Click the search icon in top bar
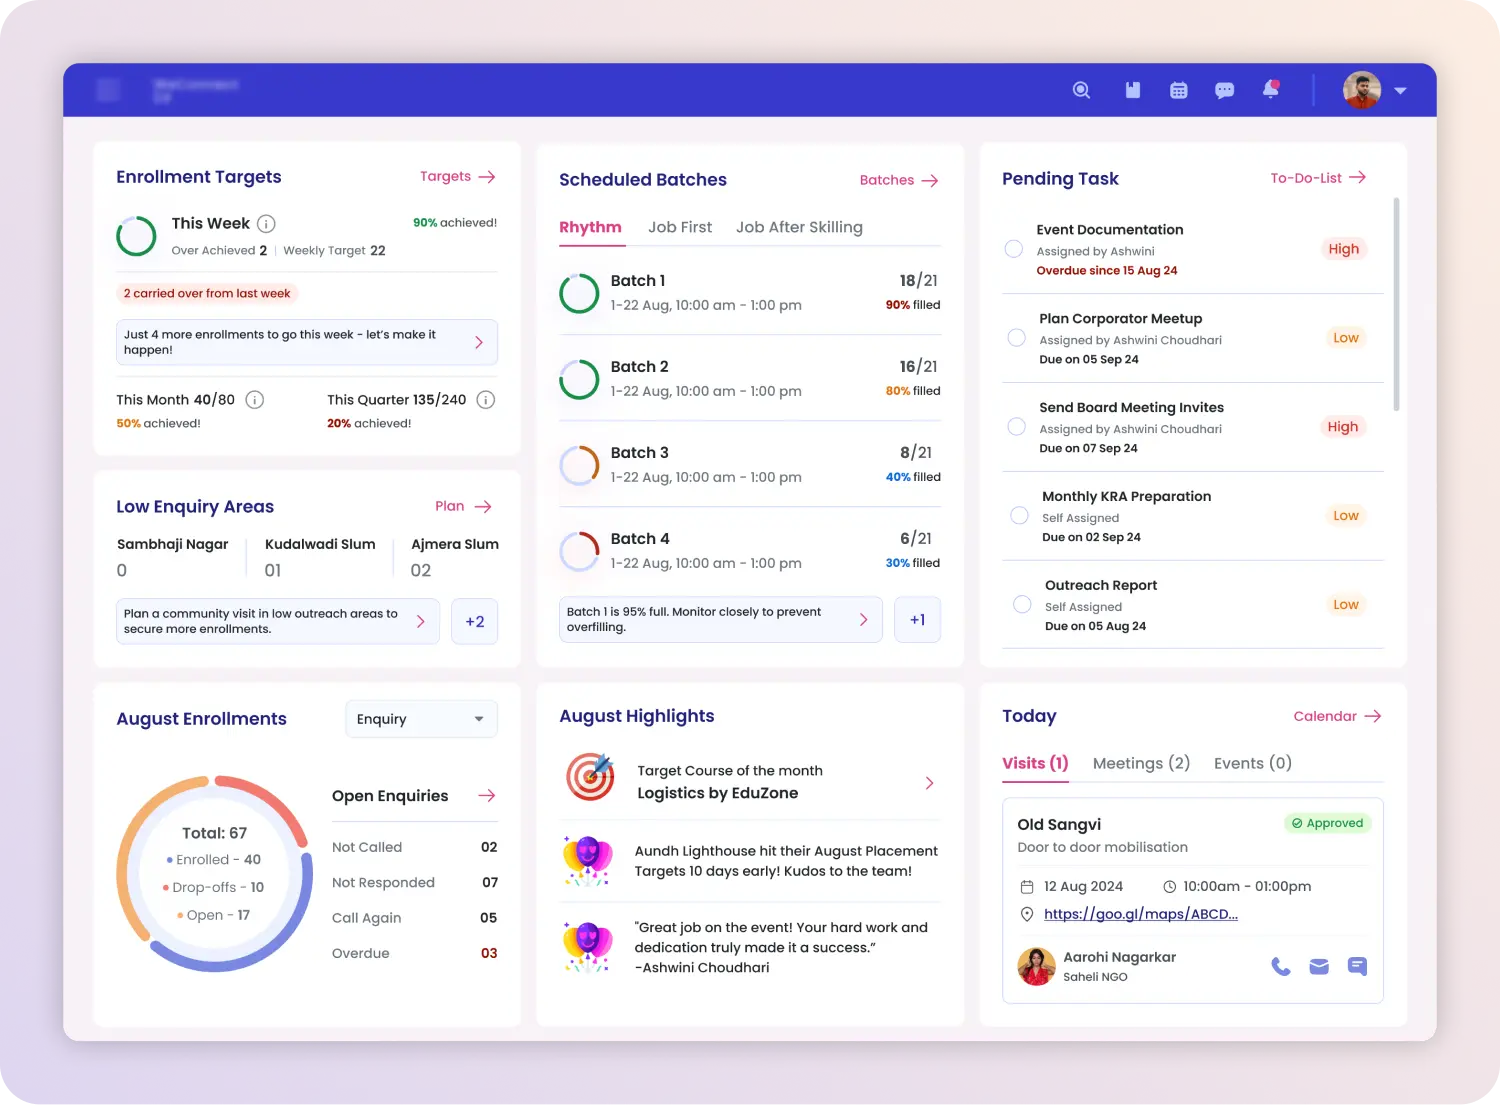1500x1105 pixels. pos(1081,90)
